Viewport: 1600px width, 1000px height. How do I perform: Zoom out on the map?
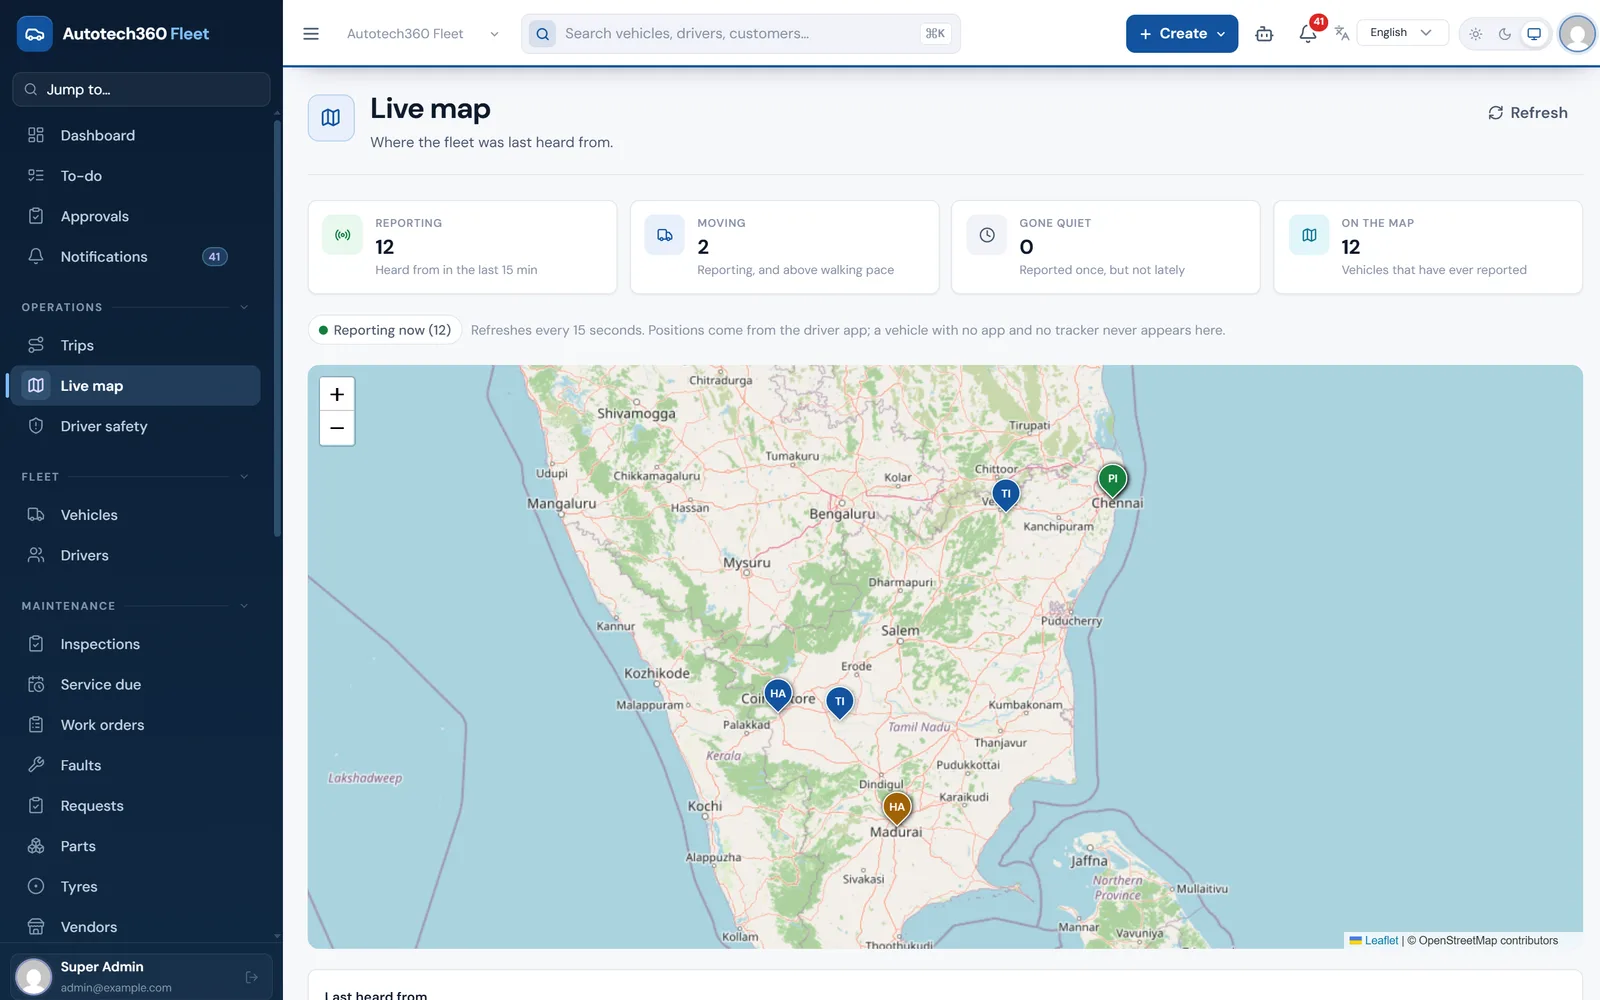coord(337,428)
